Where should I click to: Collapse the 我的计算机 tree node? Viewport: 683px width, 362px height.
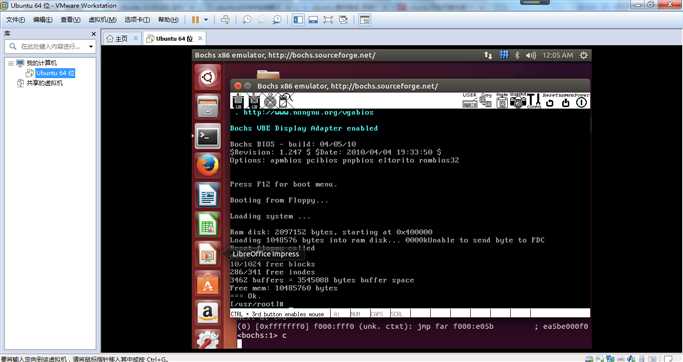(x=11, y=63)
